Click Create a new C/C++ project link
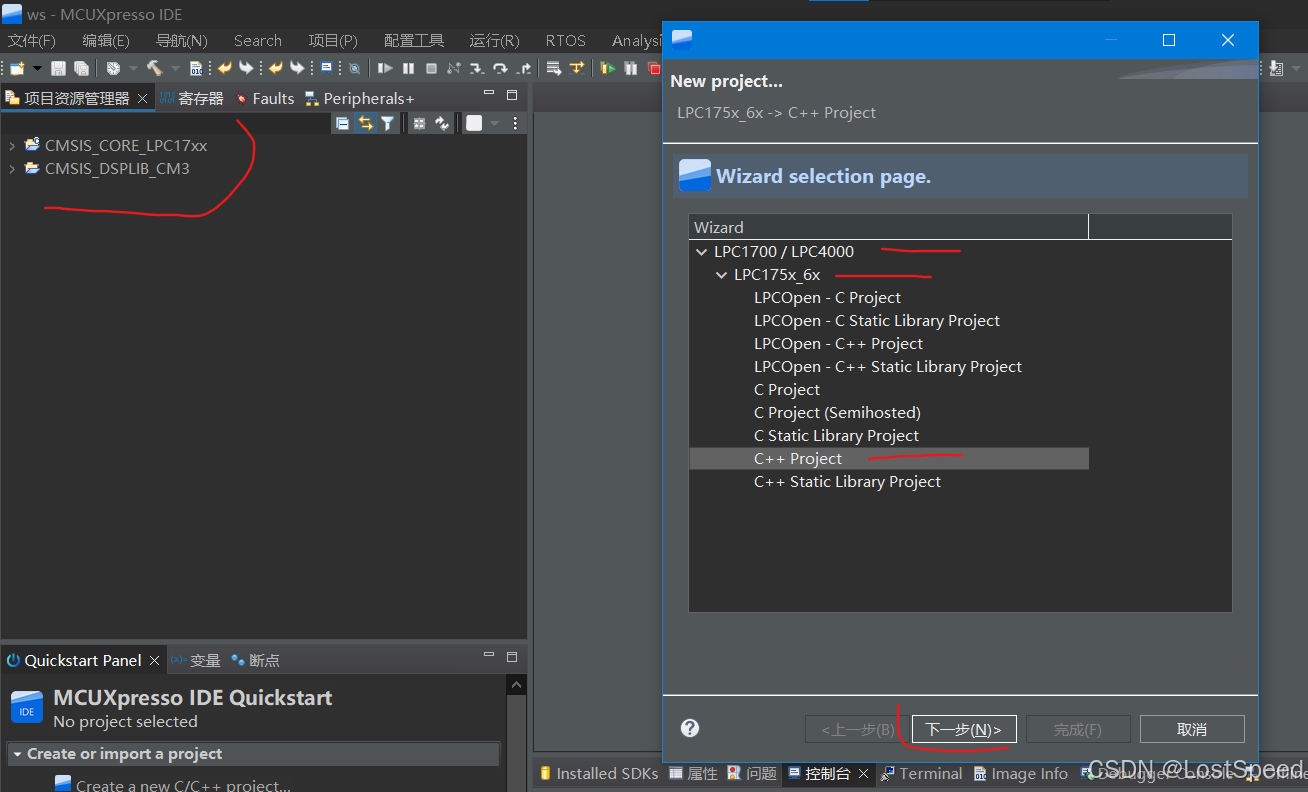Screen dimensions: 1308x792 [x=183, y=785]
